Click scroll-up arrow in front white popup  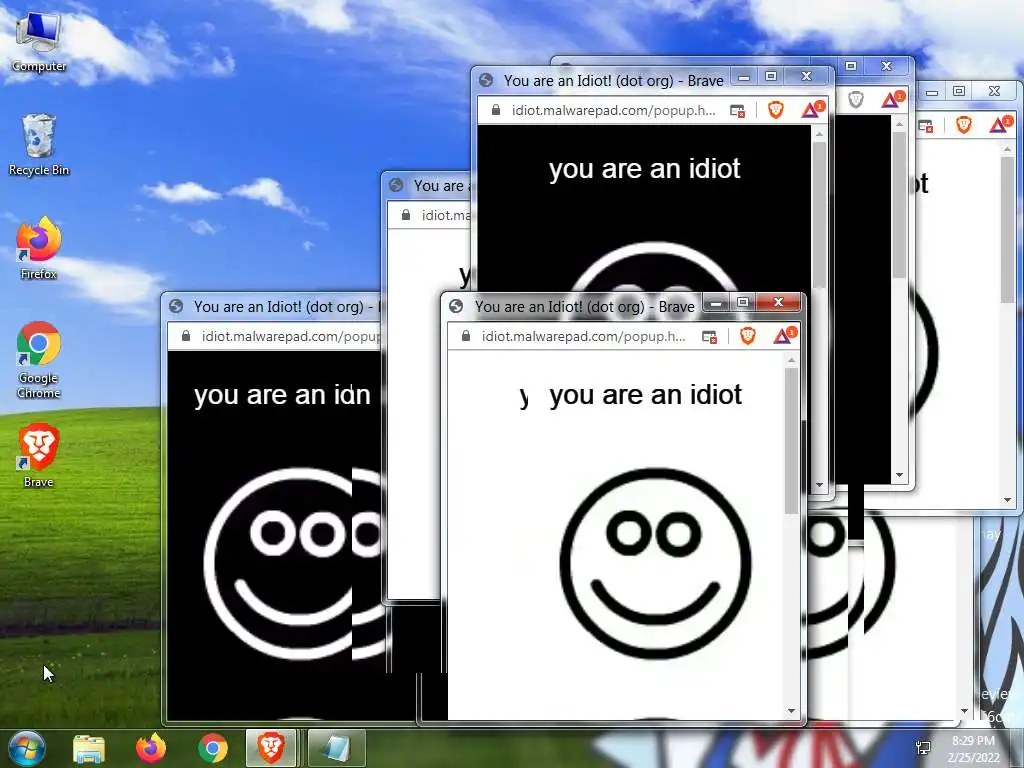point(792,360)
